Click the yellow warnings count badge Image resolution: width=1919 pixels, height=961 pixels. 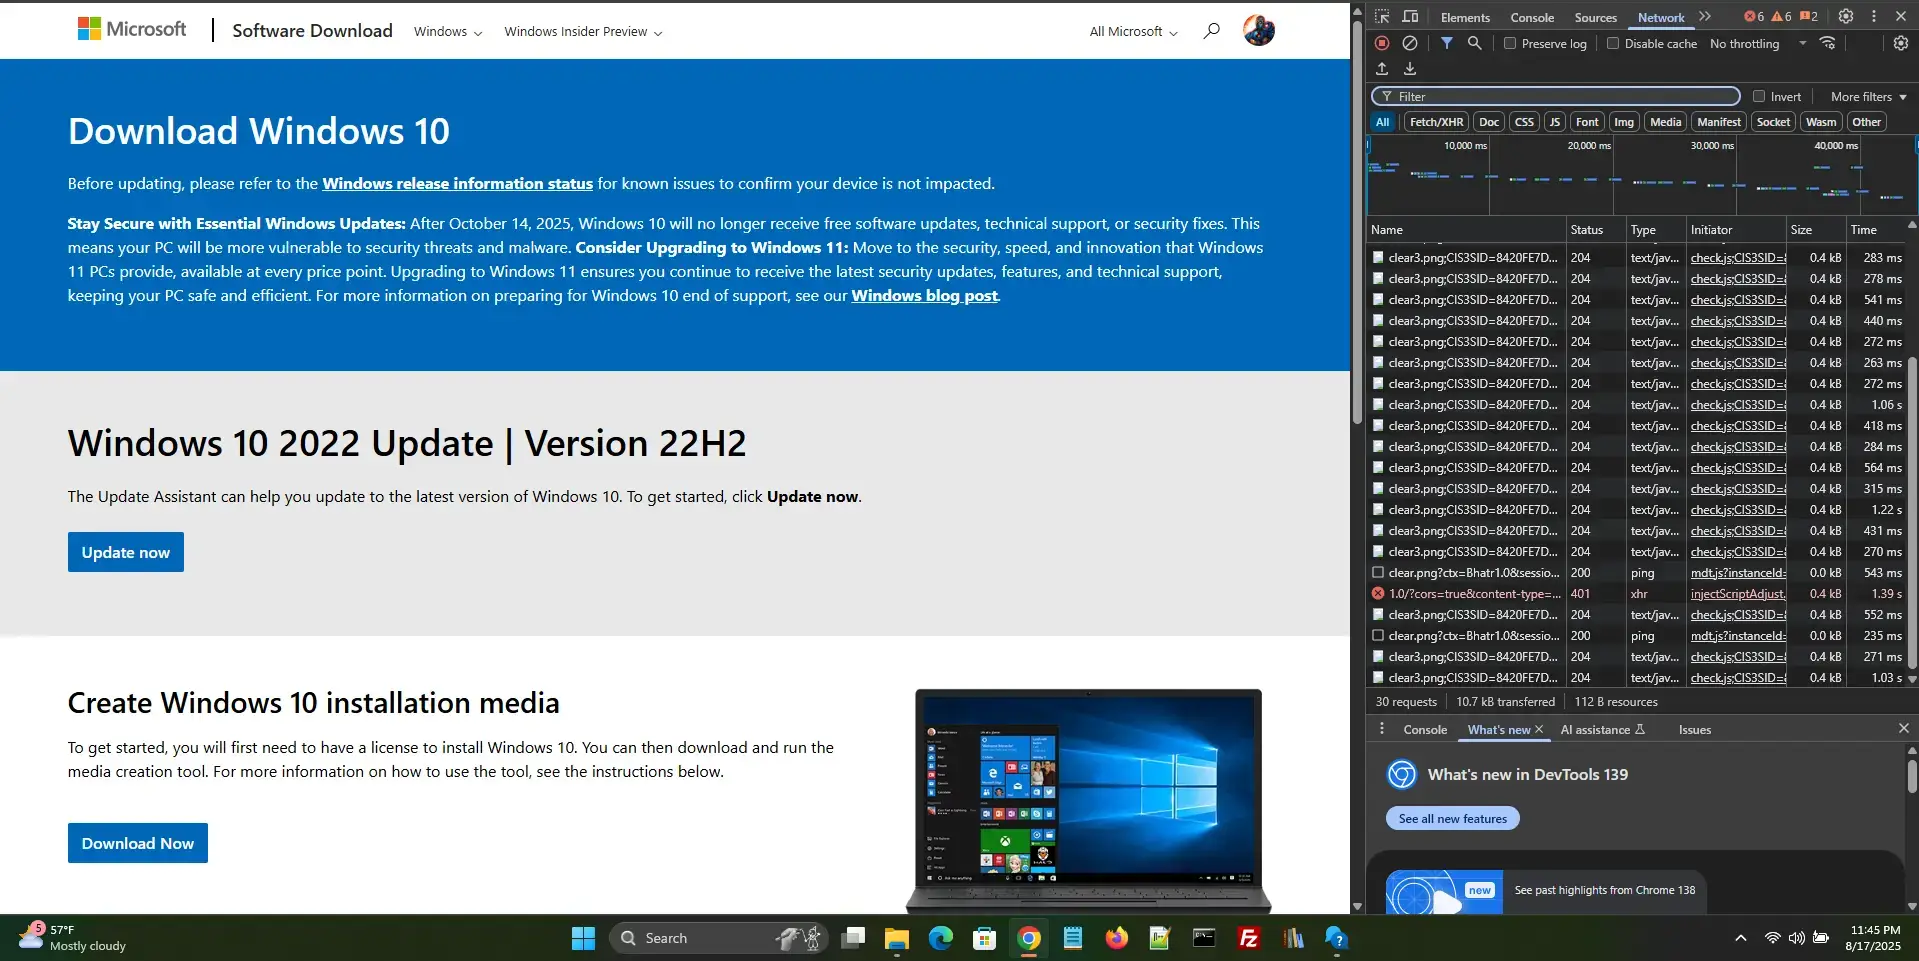point(1782,17)
